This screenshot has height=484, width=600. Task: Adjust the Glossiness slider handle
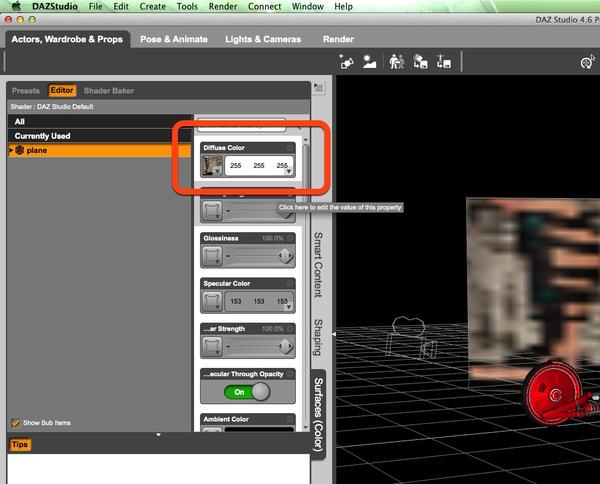[x=285, y=256]
